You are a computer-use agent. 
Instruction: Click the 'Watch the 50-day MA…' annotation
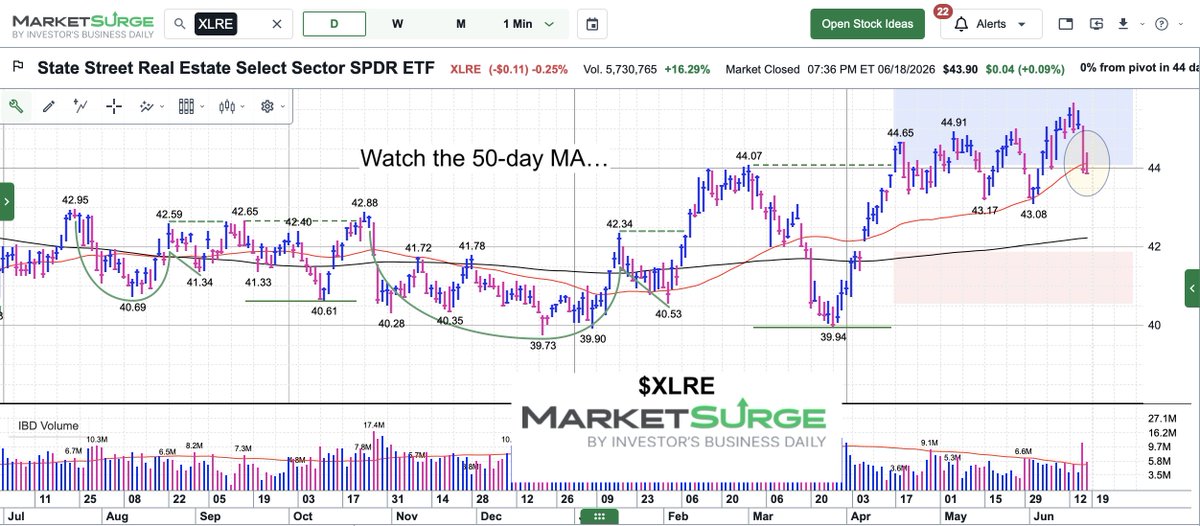click(484, 159)
